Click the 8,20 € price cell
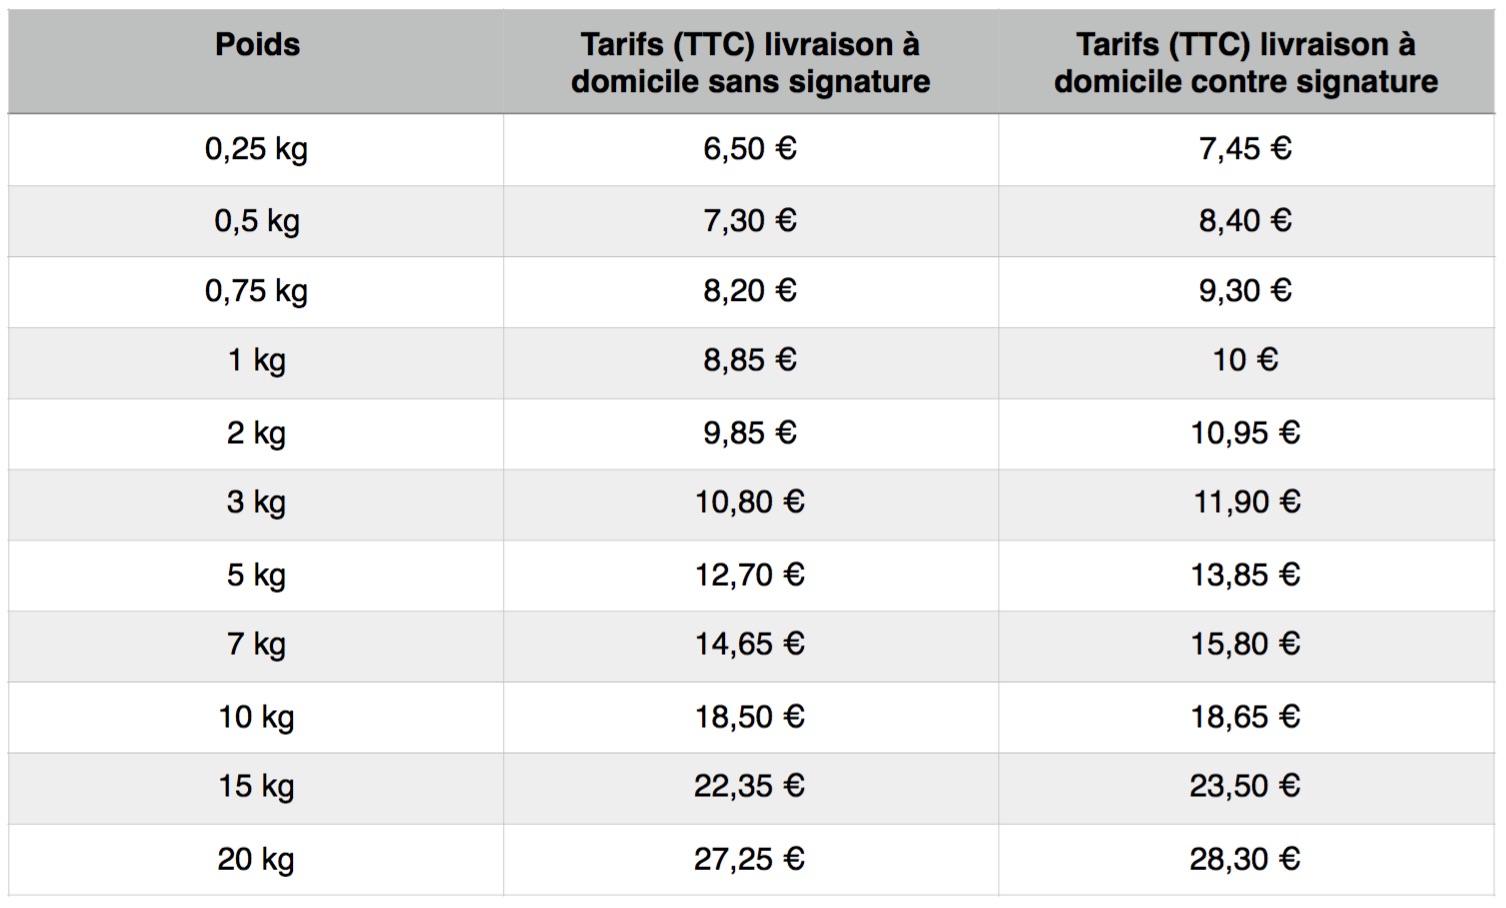 click(x=750, y=291)
